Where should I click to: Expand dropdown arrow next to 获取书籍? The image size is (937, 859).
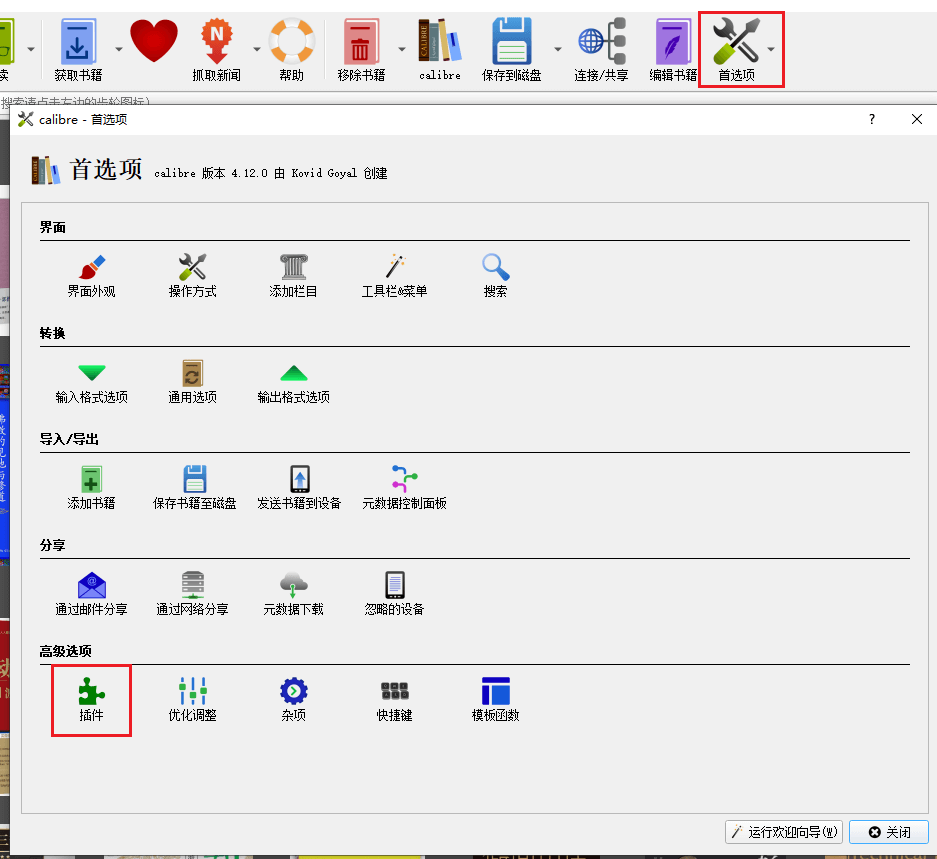tap(118, 49)
